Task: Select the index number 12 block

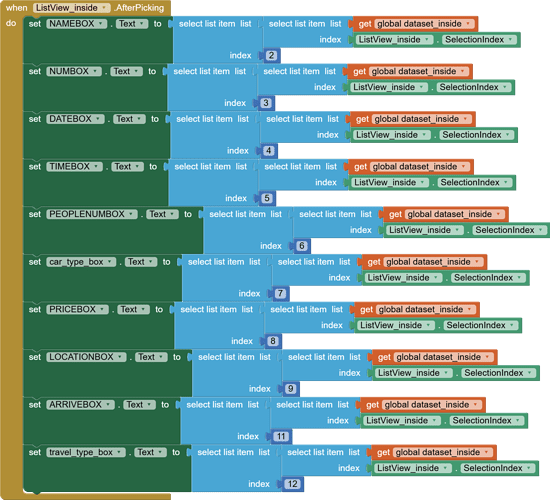Action: (x=293, y=484)
